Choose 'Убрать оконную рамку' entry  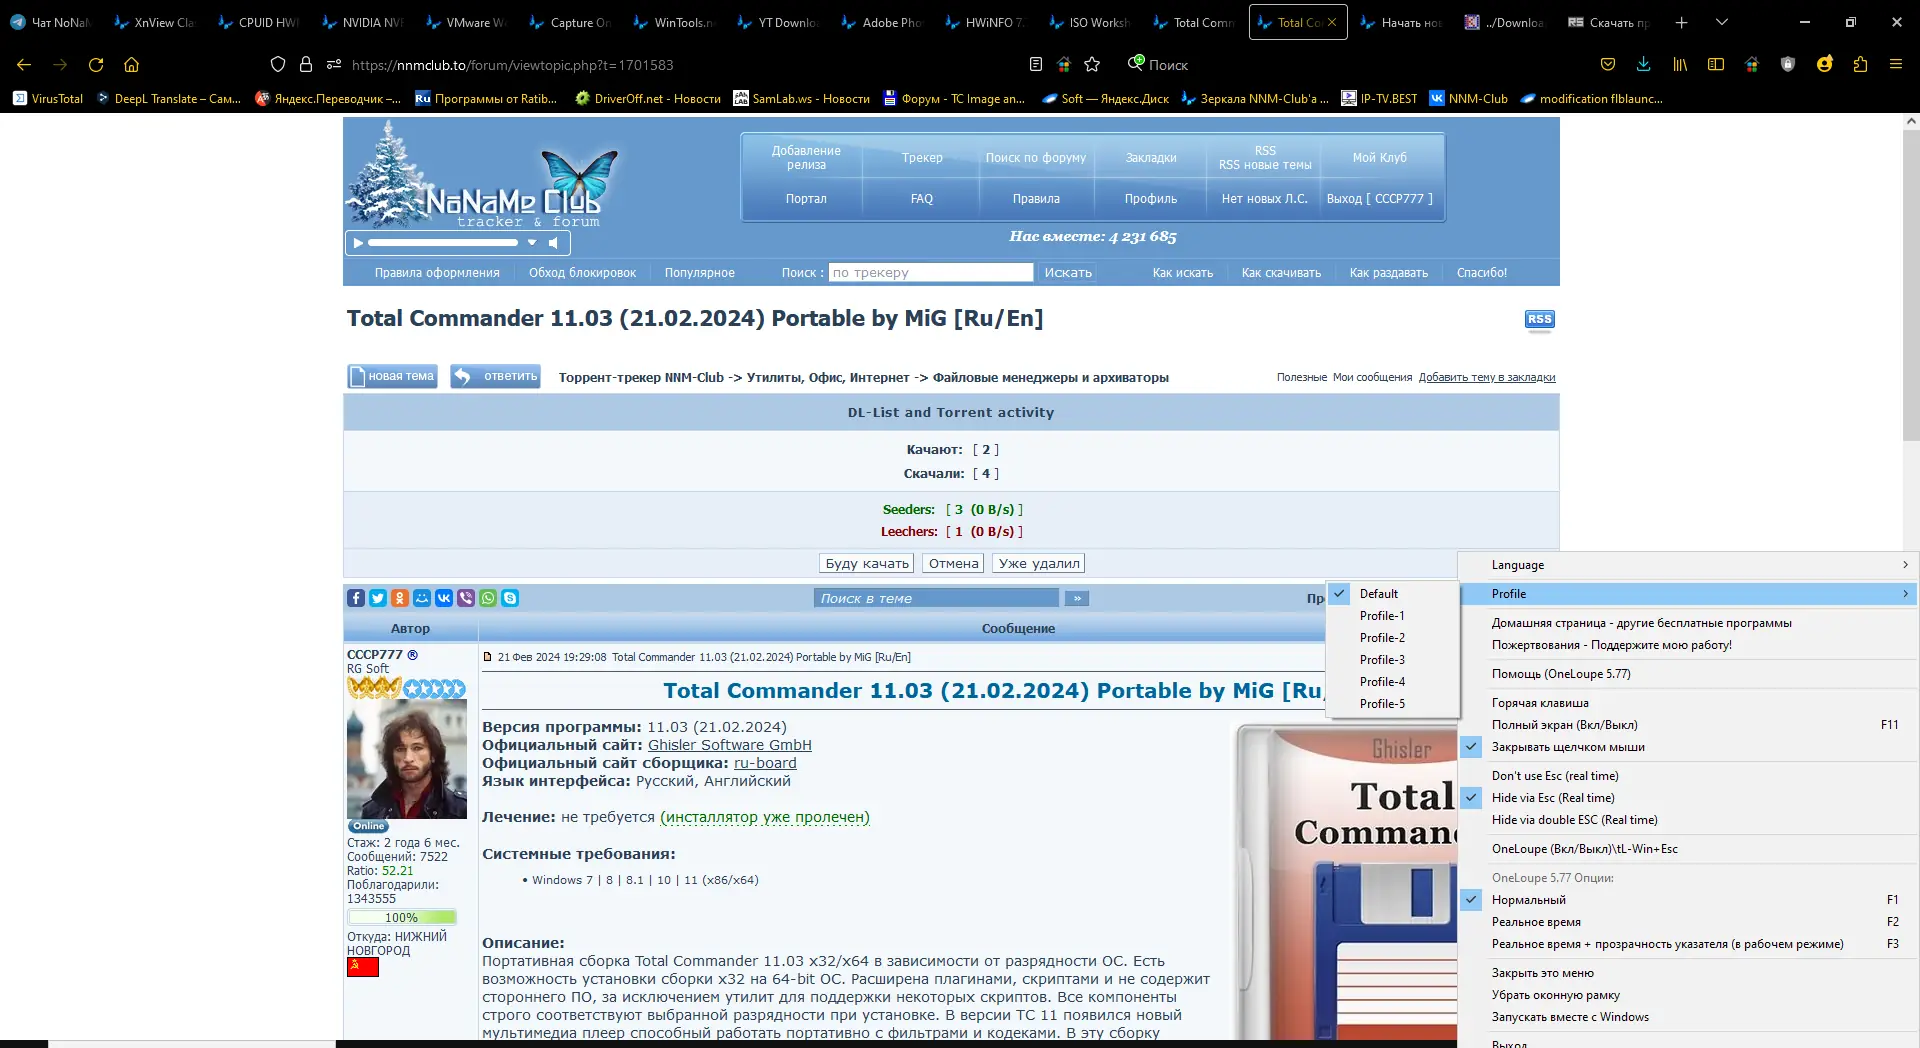click(1689, 995)
